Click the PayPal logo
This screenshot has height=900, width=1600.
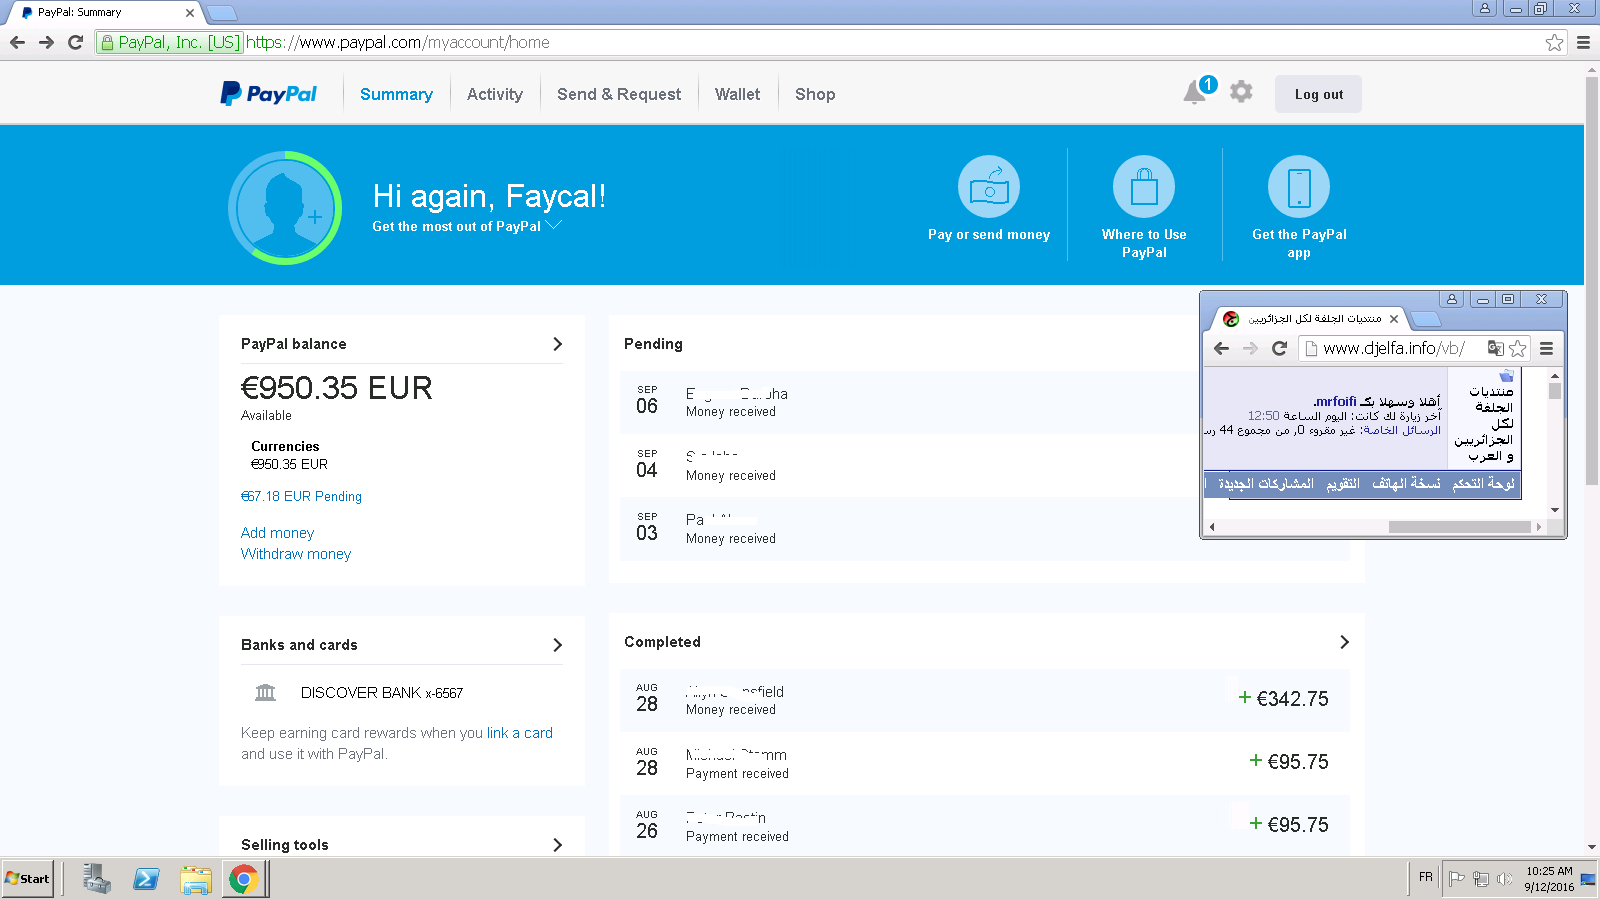tap(268, 94)
